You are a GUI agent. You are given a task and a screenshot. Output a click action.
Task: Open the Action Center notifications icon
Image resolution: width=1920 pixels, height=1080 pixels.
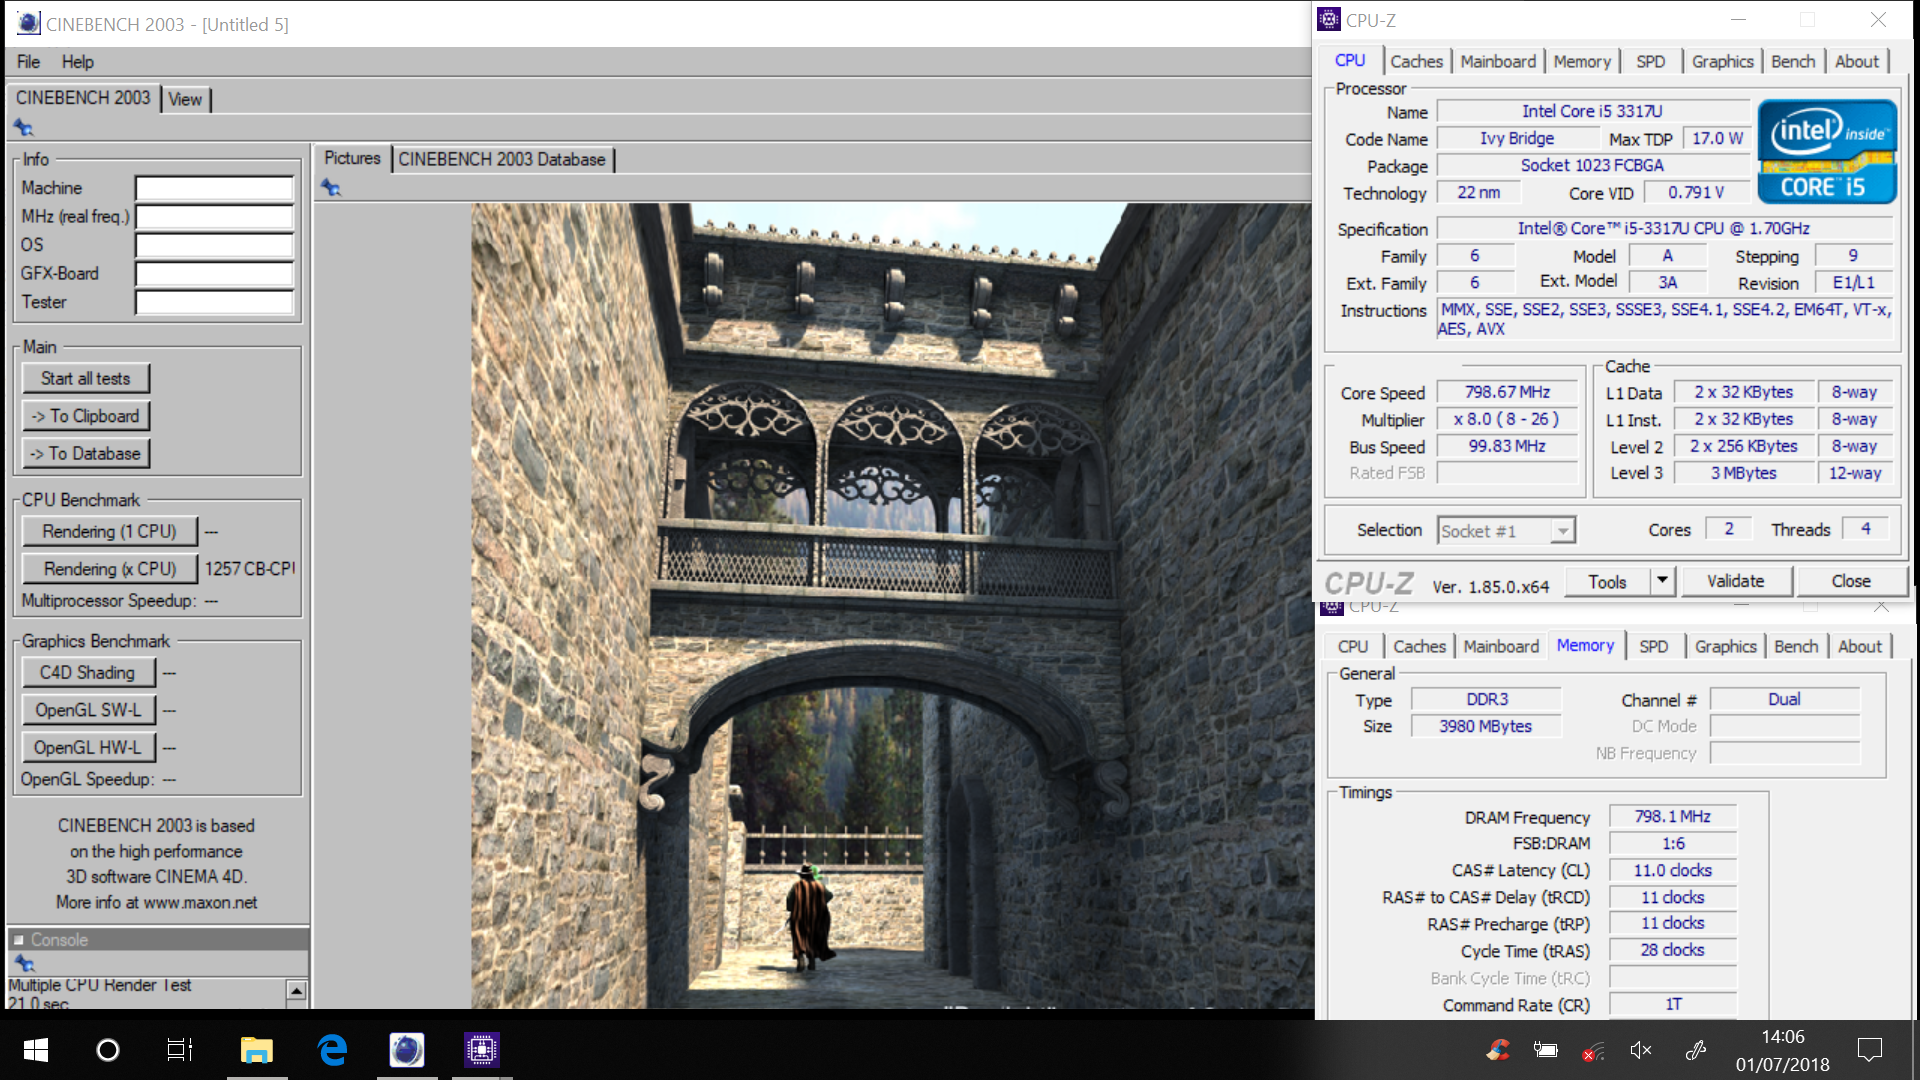1869,1050
